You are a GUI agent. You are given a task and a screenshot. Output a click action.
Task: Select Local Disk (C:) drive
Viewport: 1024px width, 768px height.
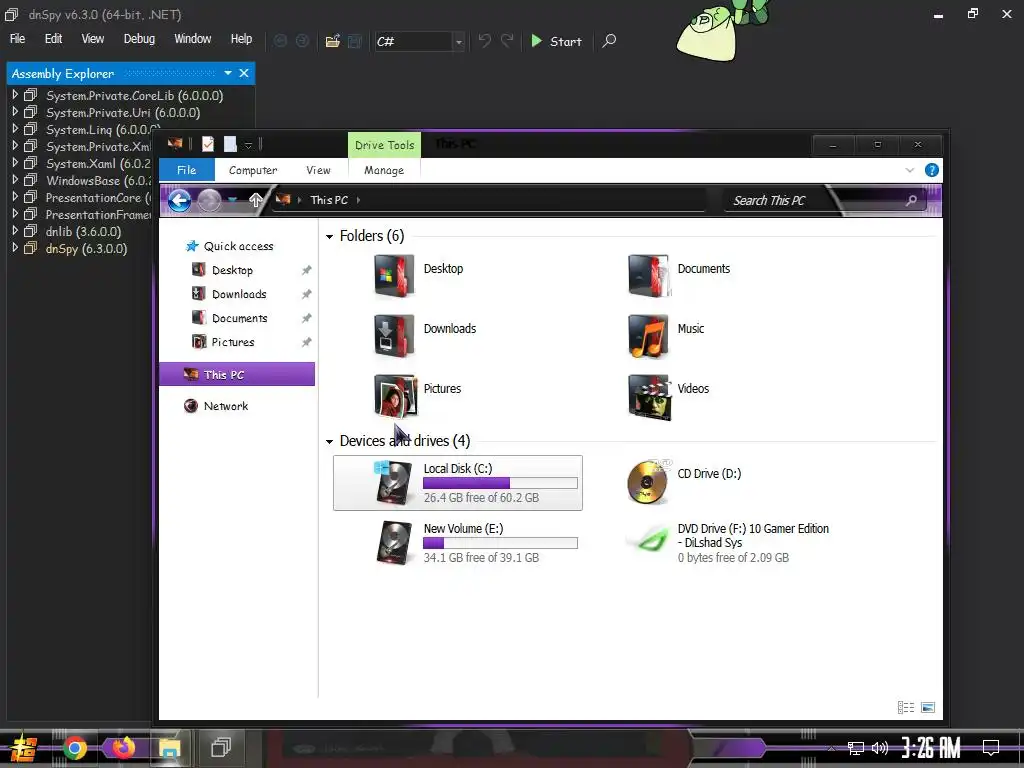pos(458,483)
